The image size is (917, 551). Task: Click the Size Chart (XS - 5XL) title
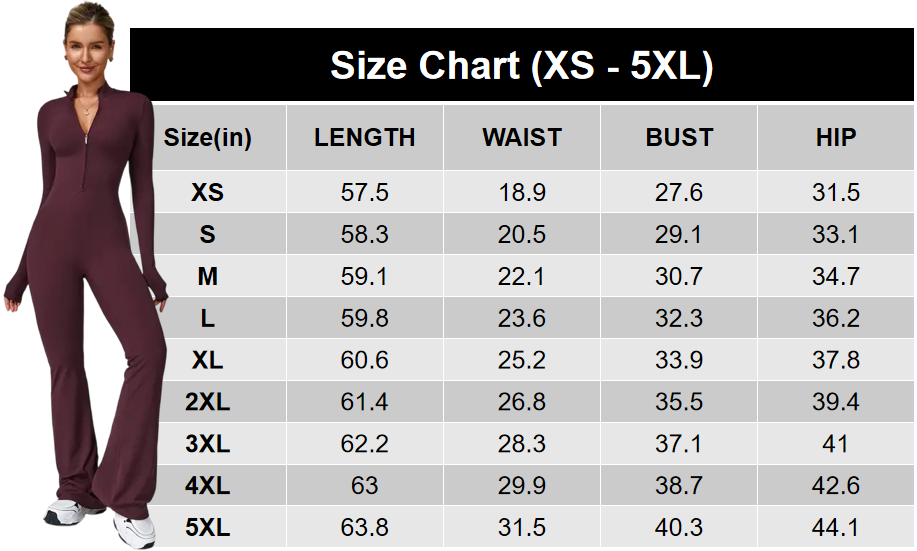click(x=521, y=66)
